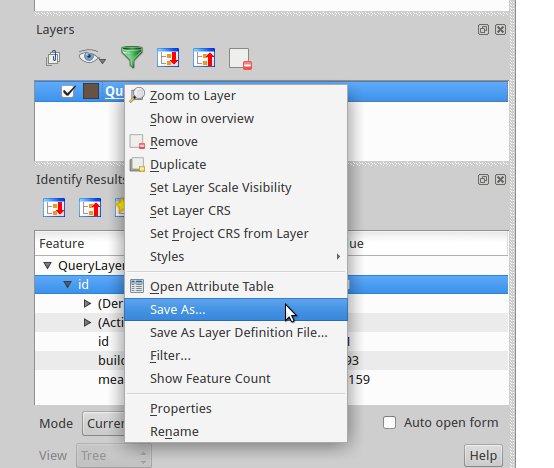Click the green filter legend funnel icon
Image resolution: width=554 pixels, height=468 pixels.
click(x=132, y=57)
